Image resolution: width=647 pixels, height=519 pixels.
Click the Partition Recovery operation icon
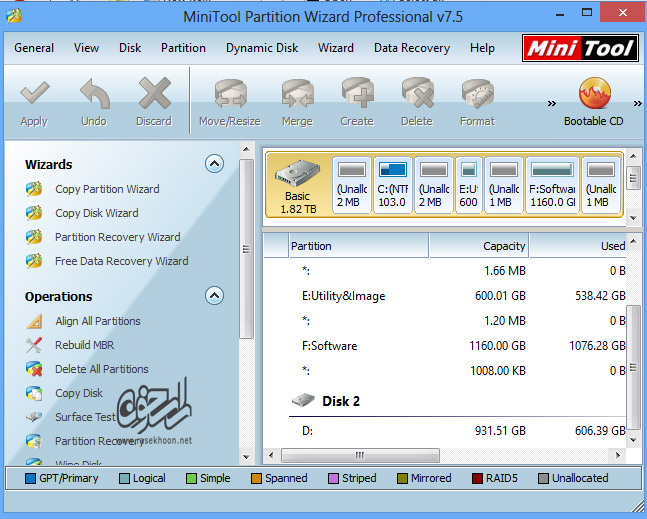click(x=34, y=441)
